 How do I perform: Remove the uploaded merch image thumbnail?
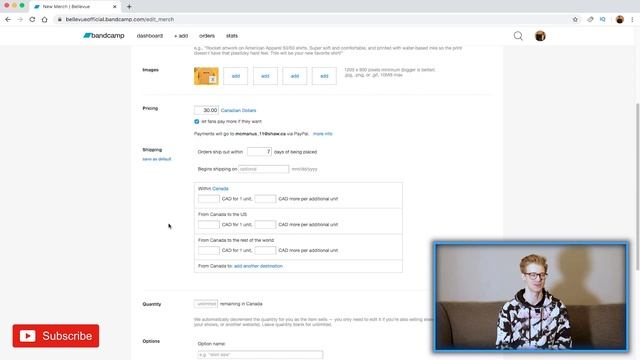click(213, 80)
